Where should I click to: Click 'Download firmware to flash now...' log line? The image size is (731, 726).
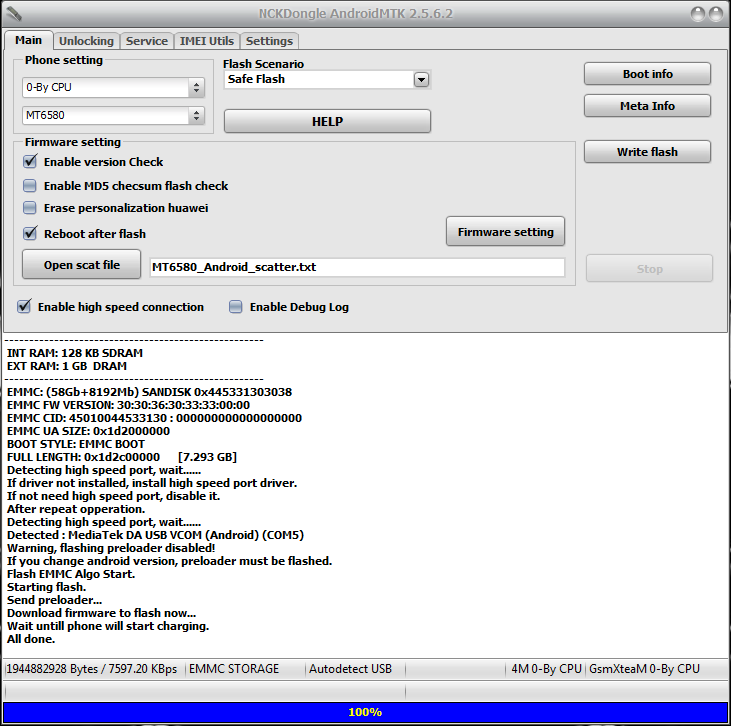pyautogui.click(x=102, y=614)
